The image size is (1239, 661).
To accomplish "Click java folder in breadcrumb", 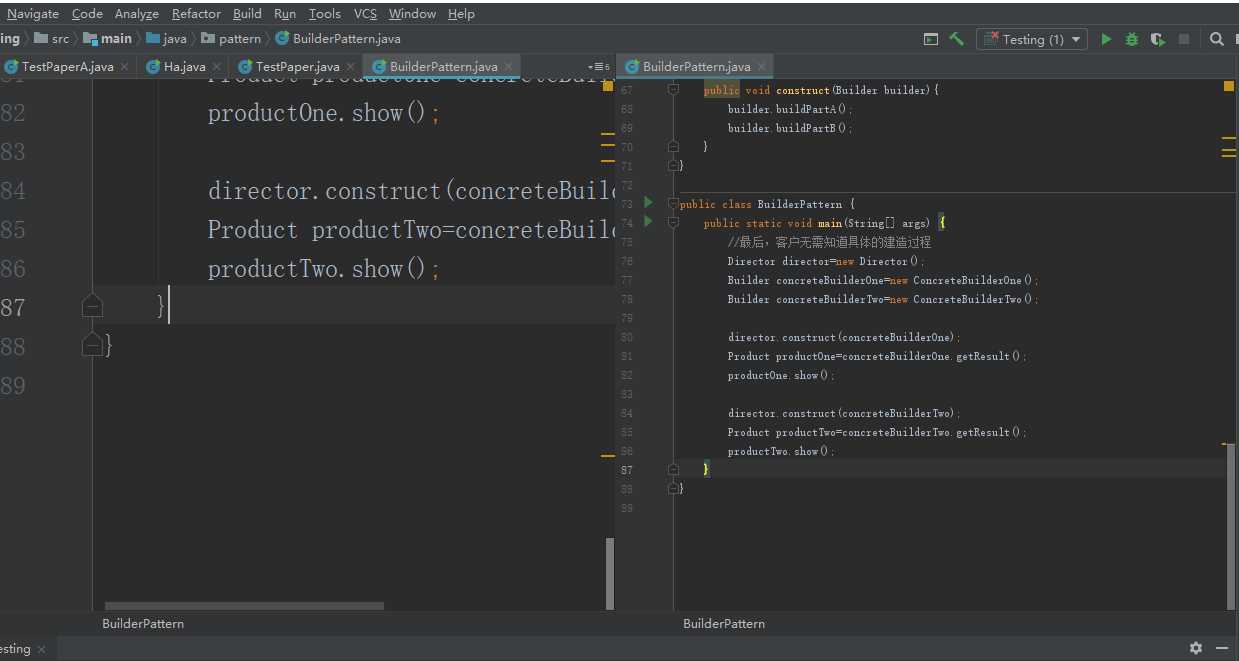I will point(166,39).
